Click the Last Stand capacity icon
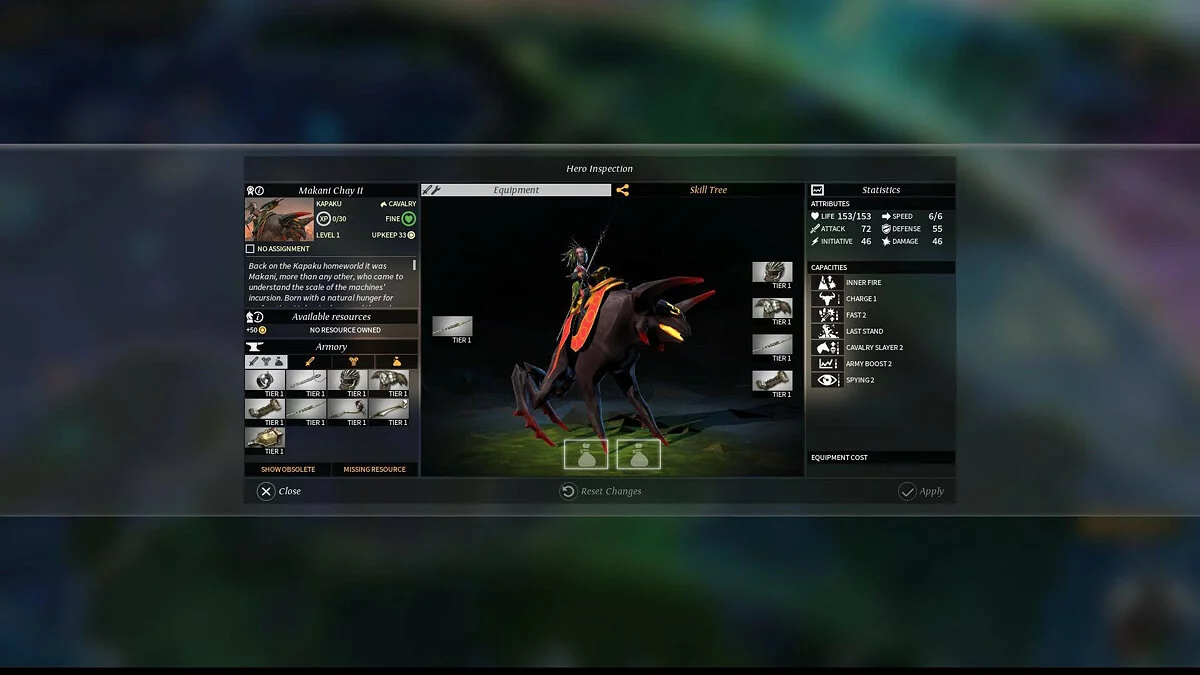 [826, 331]
